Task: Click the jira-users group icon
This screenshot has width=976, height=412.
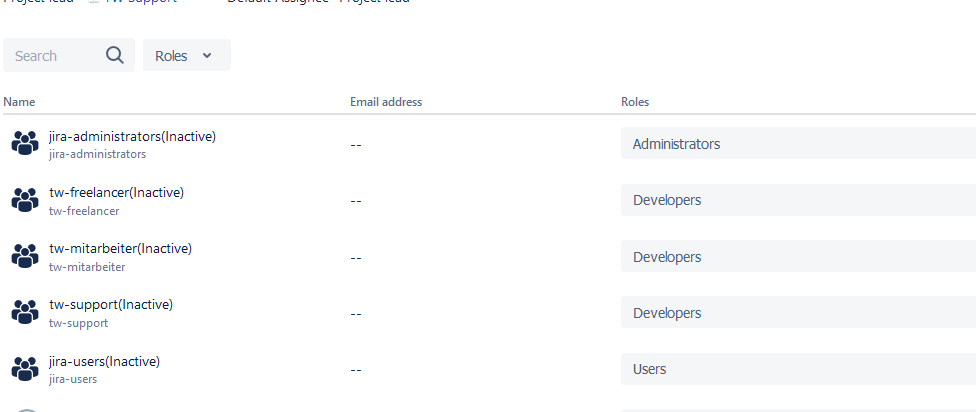Action: (x=25, y=368)
